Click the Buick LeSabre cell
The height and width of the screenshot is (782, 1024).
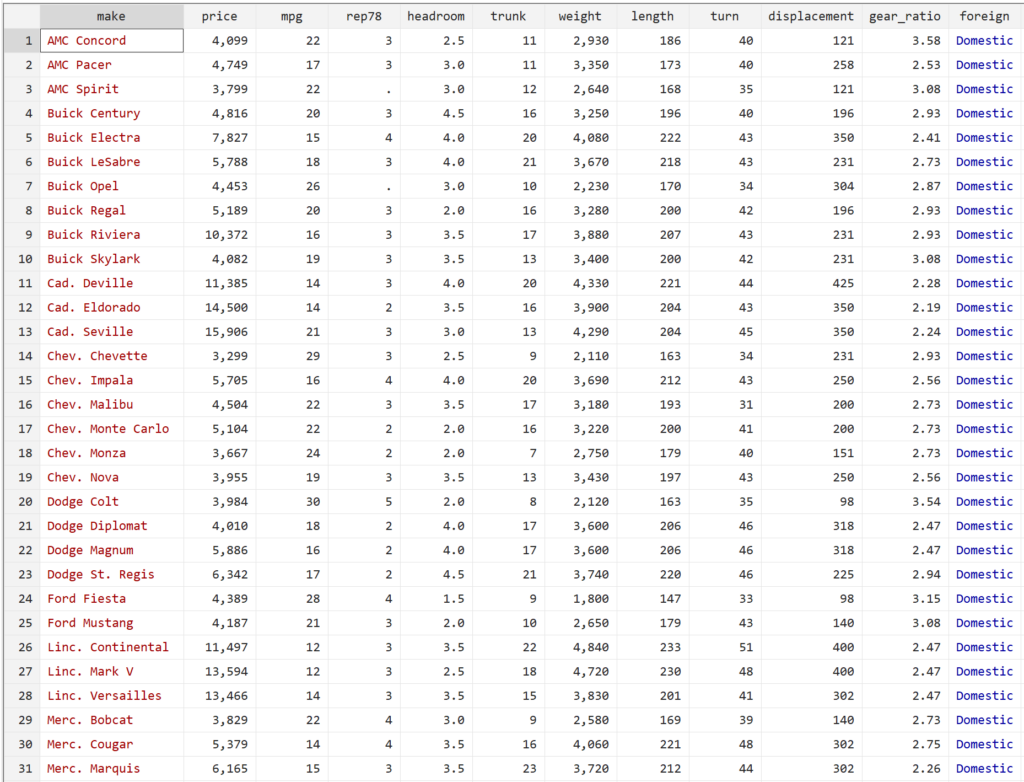[x=112, y=161]
